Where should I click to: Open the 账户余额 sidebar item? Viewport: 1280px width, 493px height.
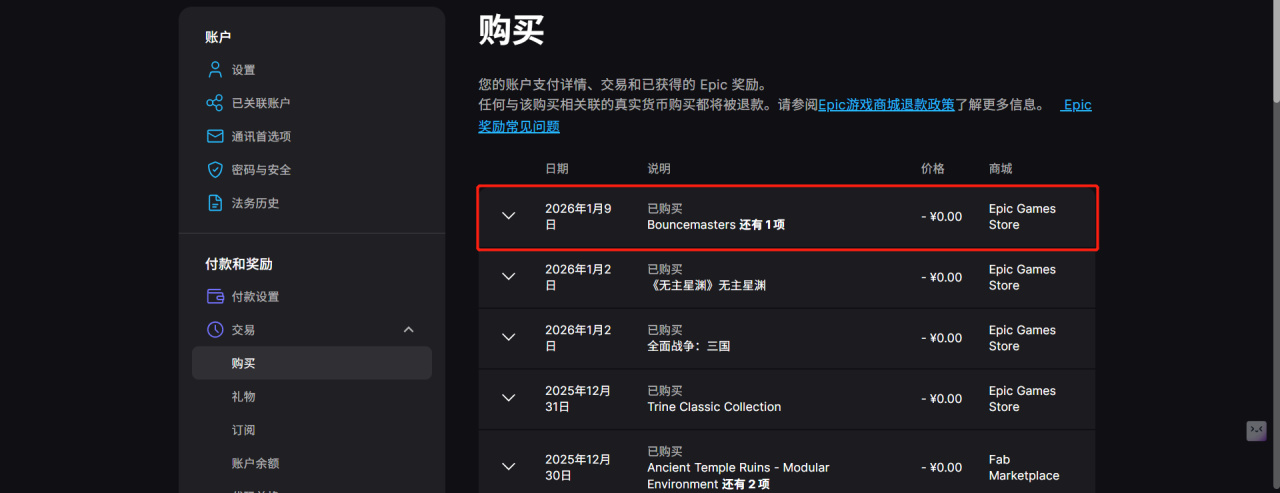pyautogui.click(x=256, y=463)
